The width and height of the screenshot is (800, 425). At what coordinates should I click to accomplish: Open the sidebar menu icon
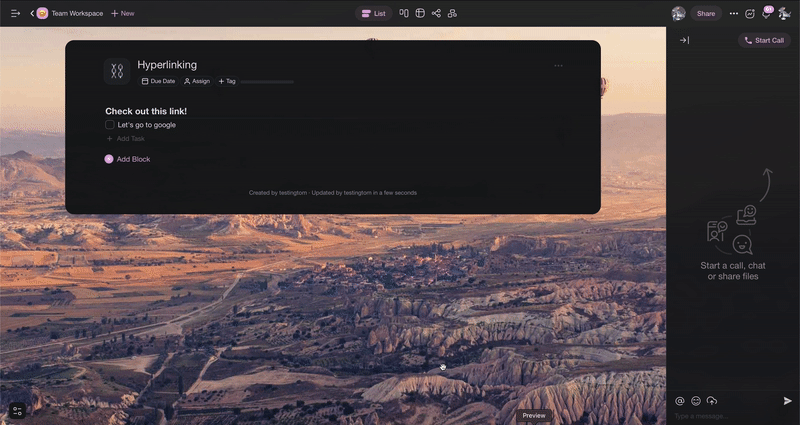(15, 13)
